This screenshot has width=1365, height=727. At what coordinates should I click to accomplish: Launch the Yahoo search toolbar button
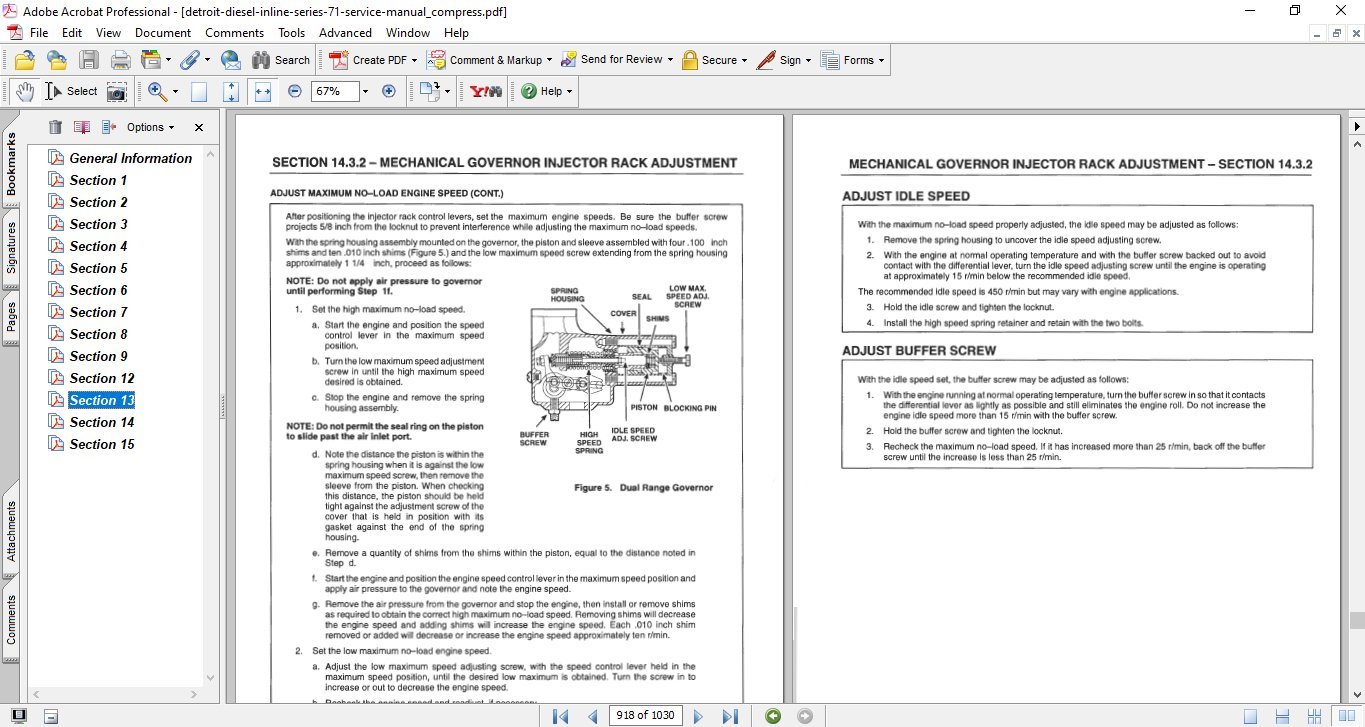tap(484, 91)
